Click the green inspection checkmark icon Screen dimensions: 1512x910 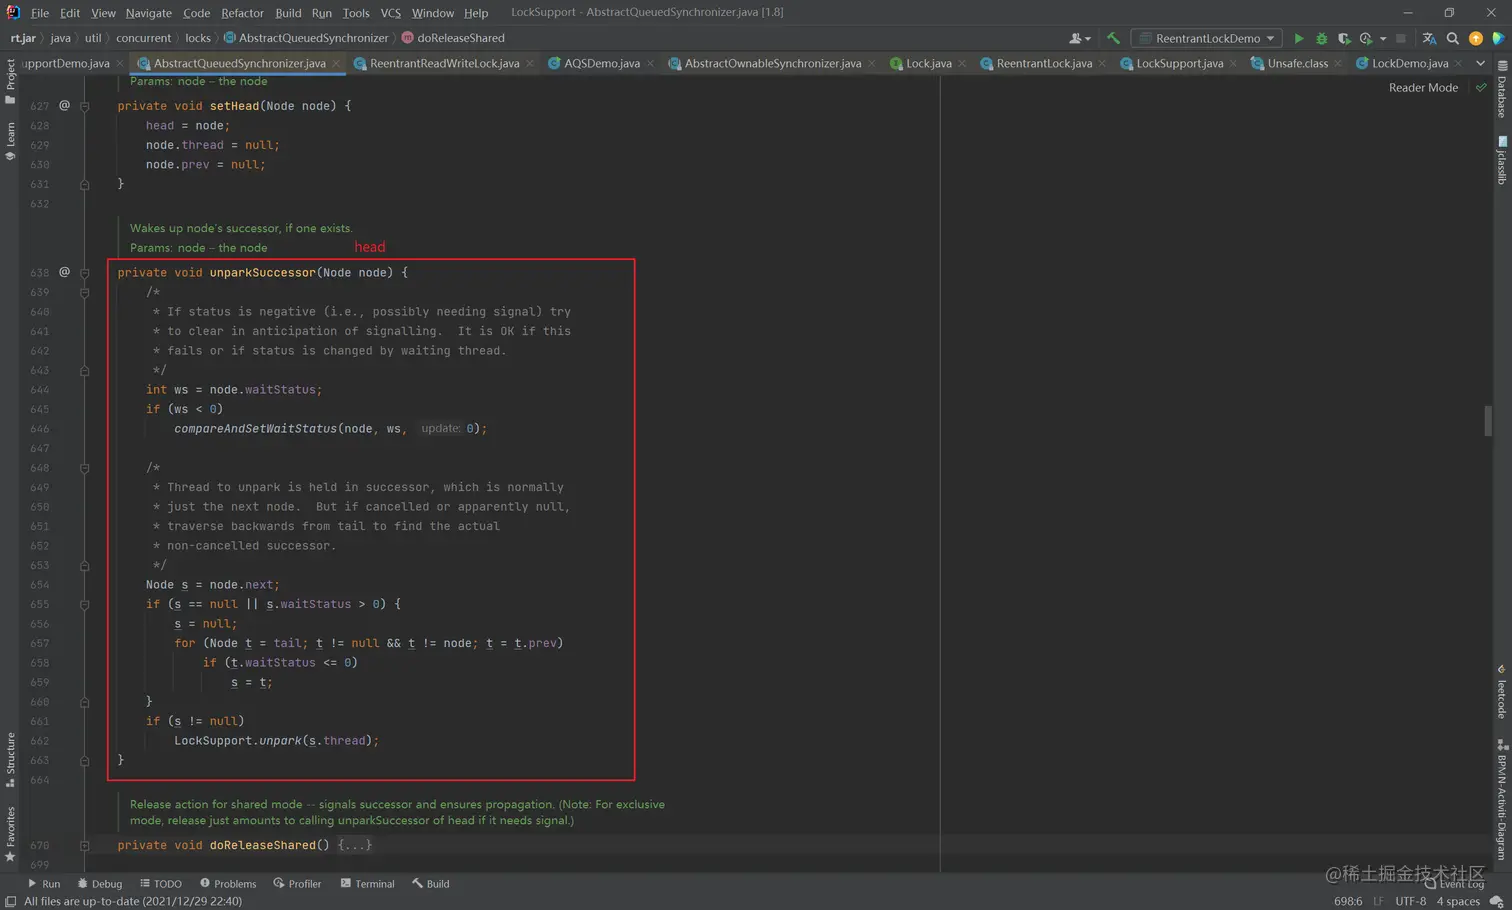(1481, 88)
